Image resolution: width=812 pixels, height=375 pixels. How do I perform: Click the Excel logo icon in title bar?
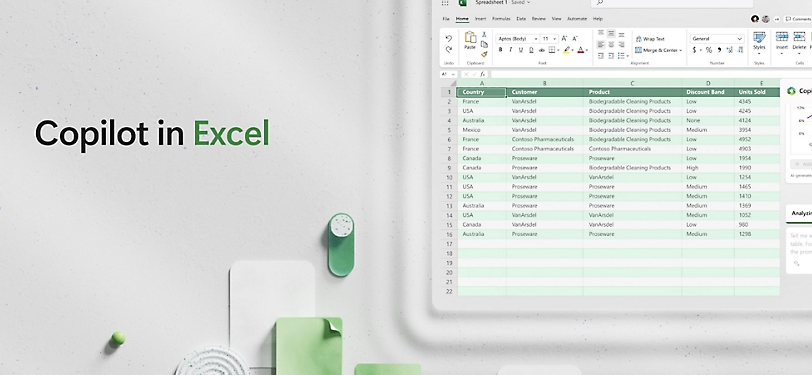pyautogui.click(x=463, y=3)
